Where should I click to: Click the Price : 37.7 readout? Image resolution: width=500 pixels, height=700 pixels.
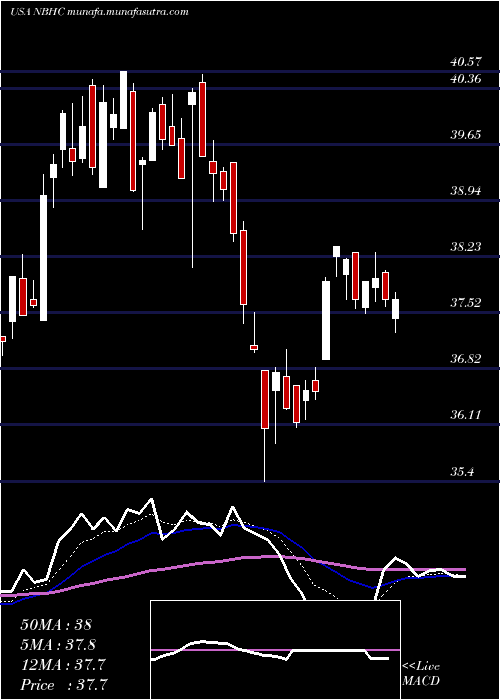(64, 685)
